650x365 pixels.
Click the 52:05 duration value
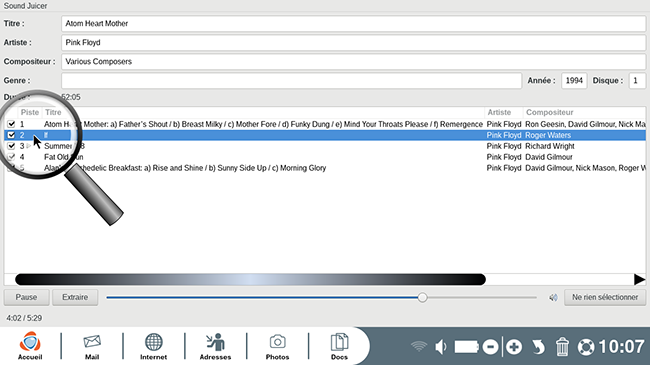coord(71,97)
